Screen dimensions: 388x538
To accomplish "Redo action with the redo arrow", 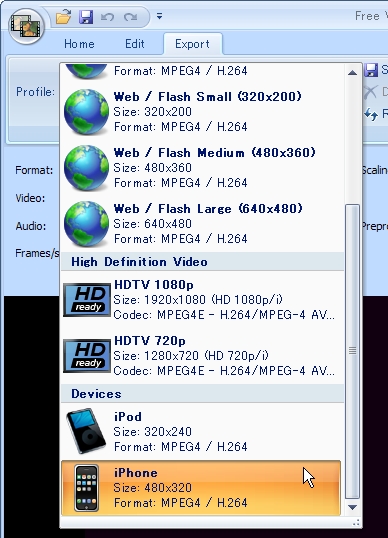I will click(131, 16).
